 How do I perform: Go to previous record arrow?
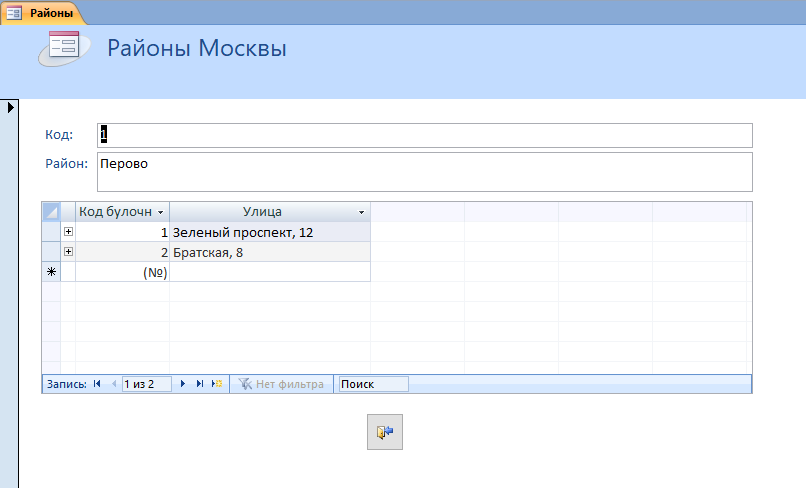pos(114,384)
